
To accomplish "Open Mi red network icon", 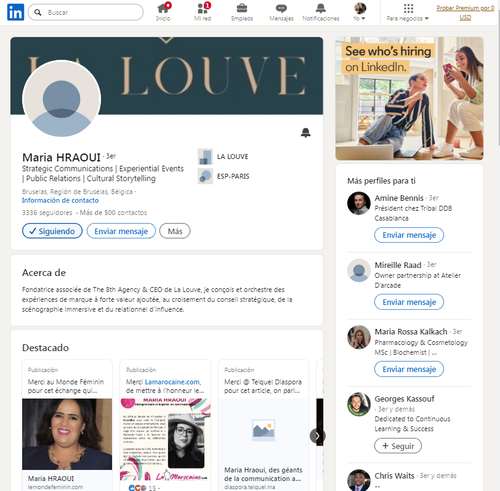I will click(203, 8).
